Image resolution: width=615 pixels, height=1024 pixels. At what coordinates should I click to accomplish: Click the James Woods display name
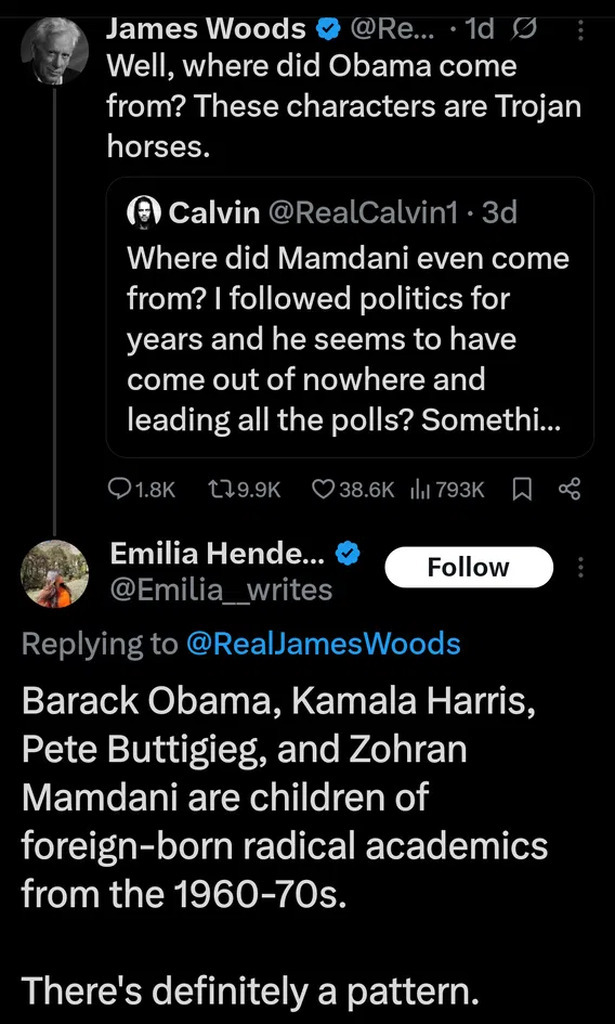(x=207, y=30)
